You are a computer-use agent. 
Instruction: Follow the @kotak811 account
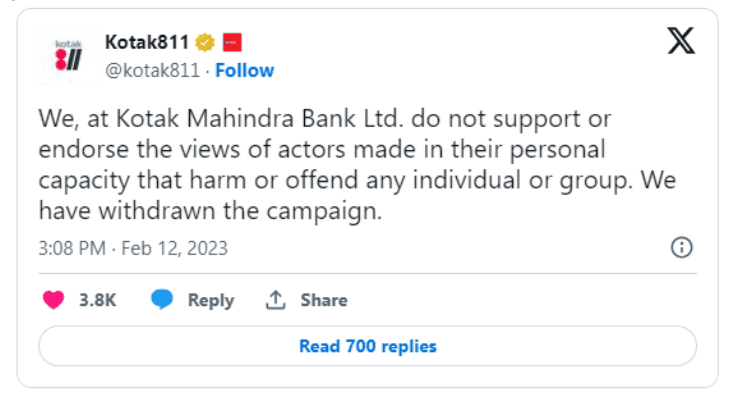point(244,70)
